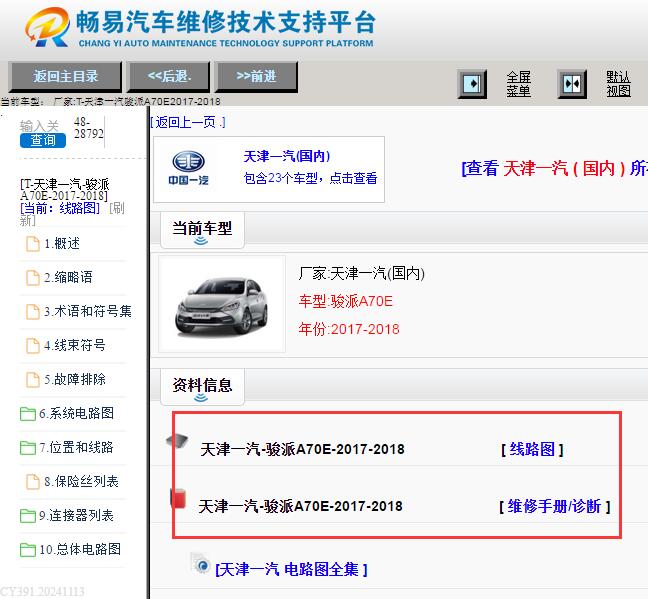This screenshot has width=648, height=599.
Task: Open tree item 3.术语和符号集
Action: [x=88, y=311]
